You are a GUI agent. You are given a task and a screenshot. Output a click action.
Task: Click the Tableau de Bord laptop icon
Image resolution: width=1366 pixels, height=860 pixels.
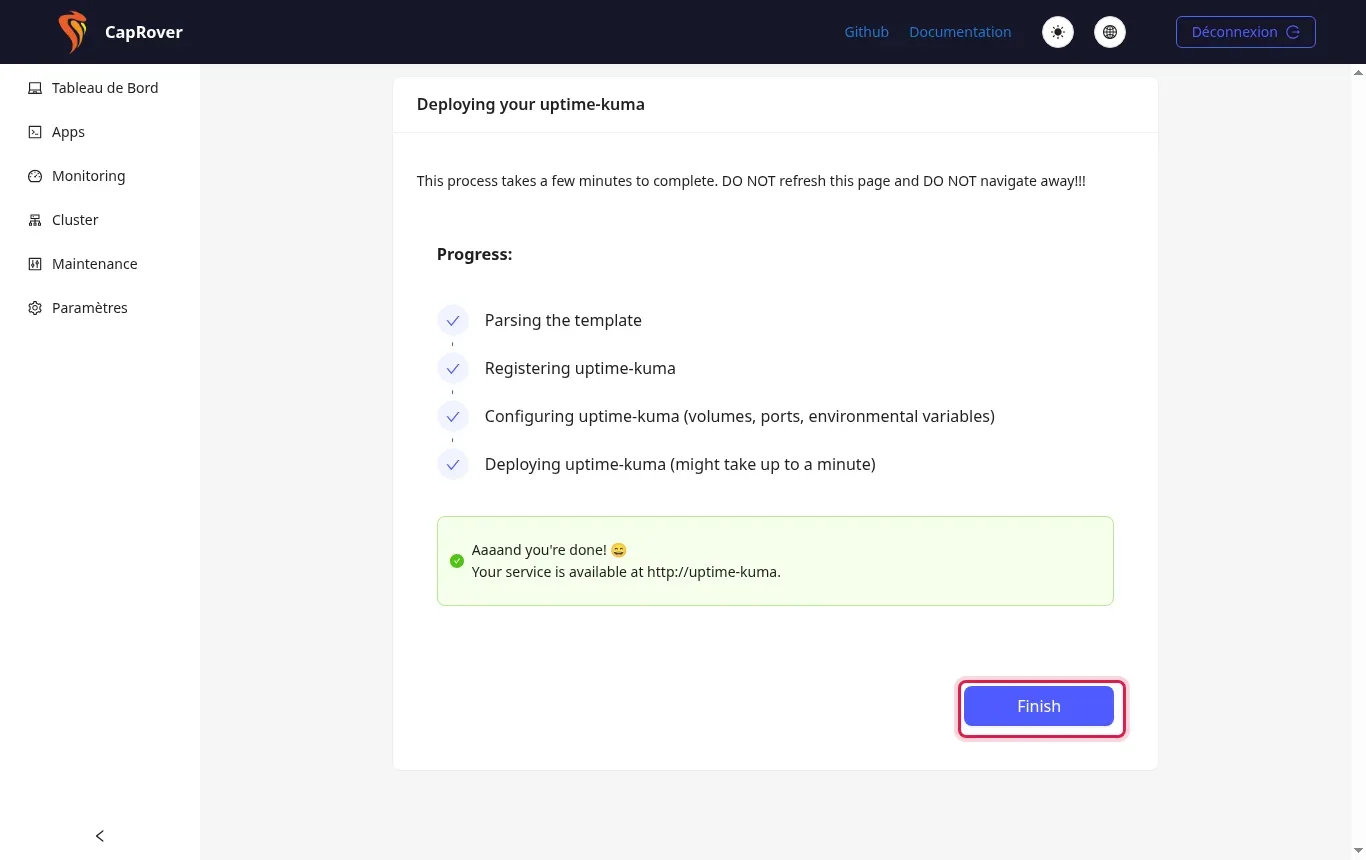(x=35, y=88)
